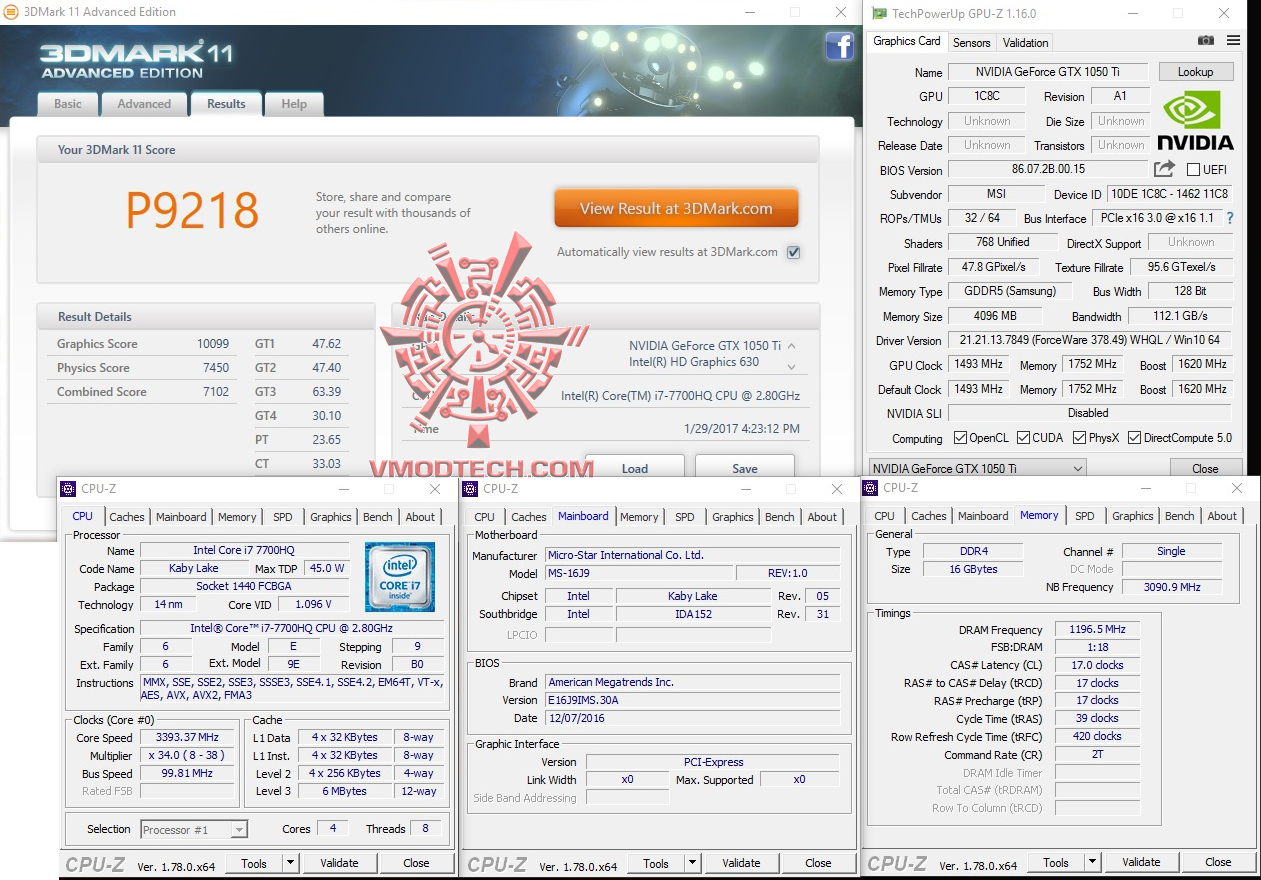Switch to the Basic tab in 3DMark
1261x880 pixels.
[68, 104]
